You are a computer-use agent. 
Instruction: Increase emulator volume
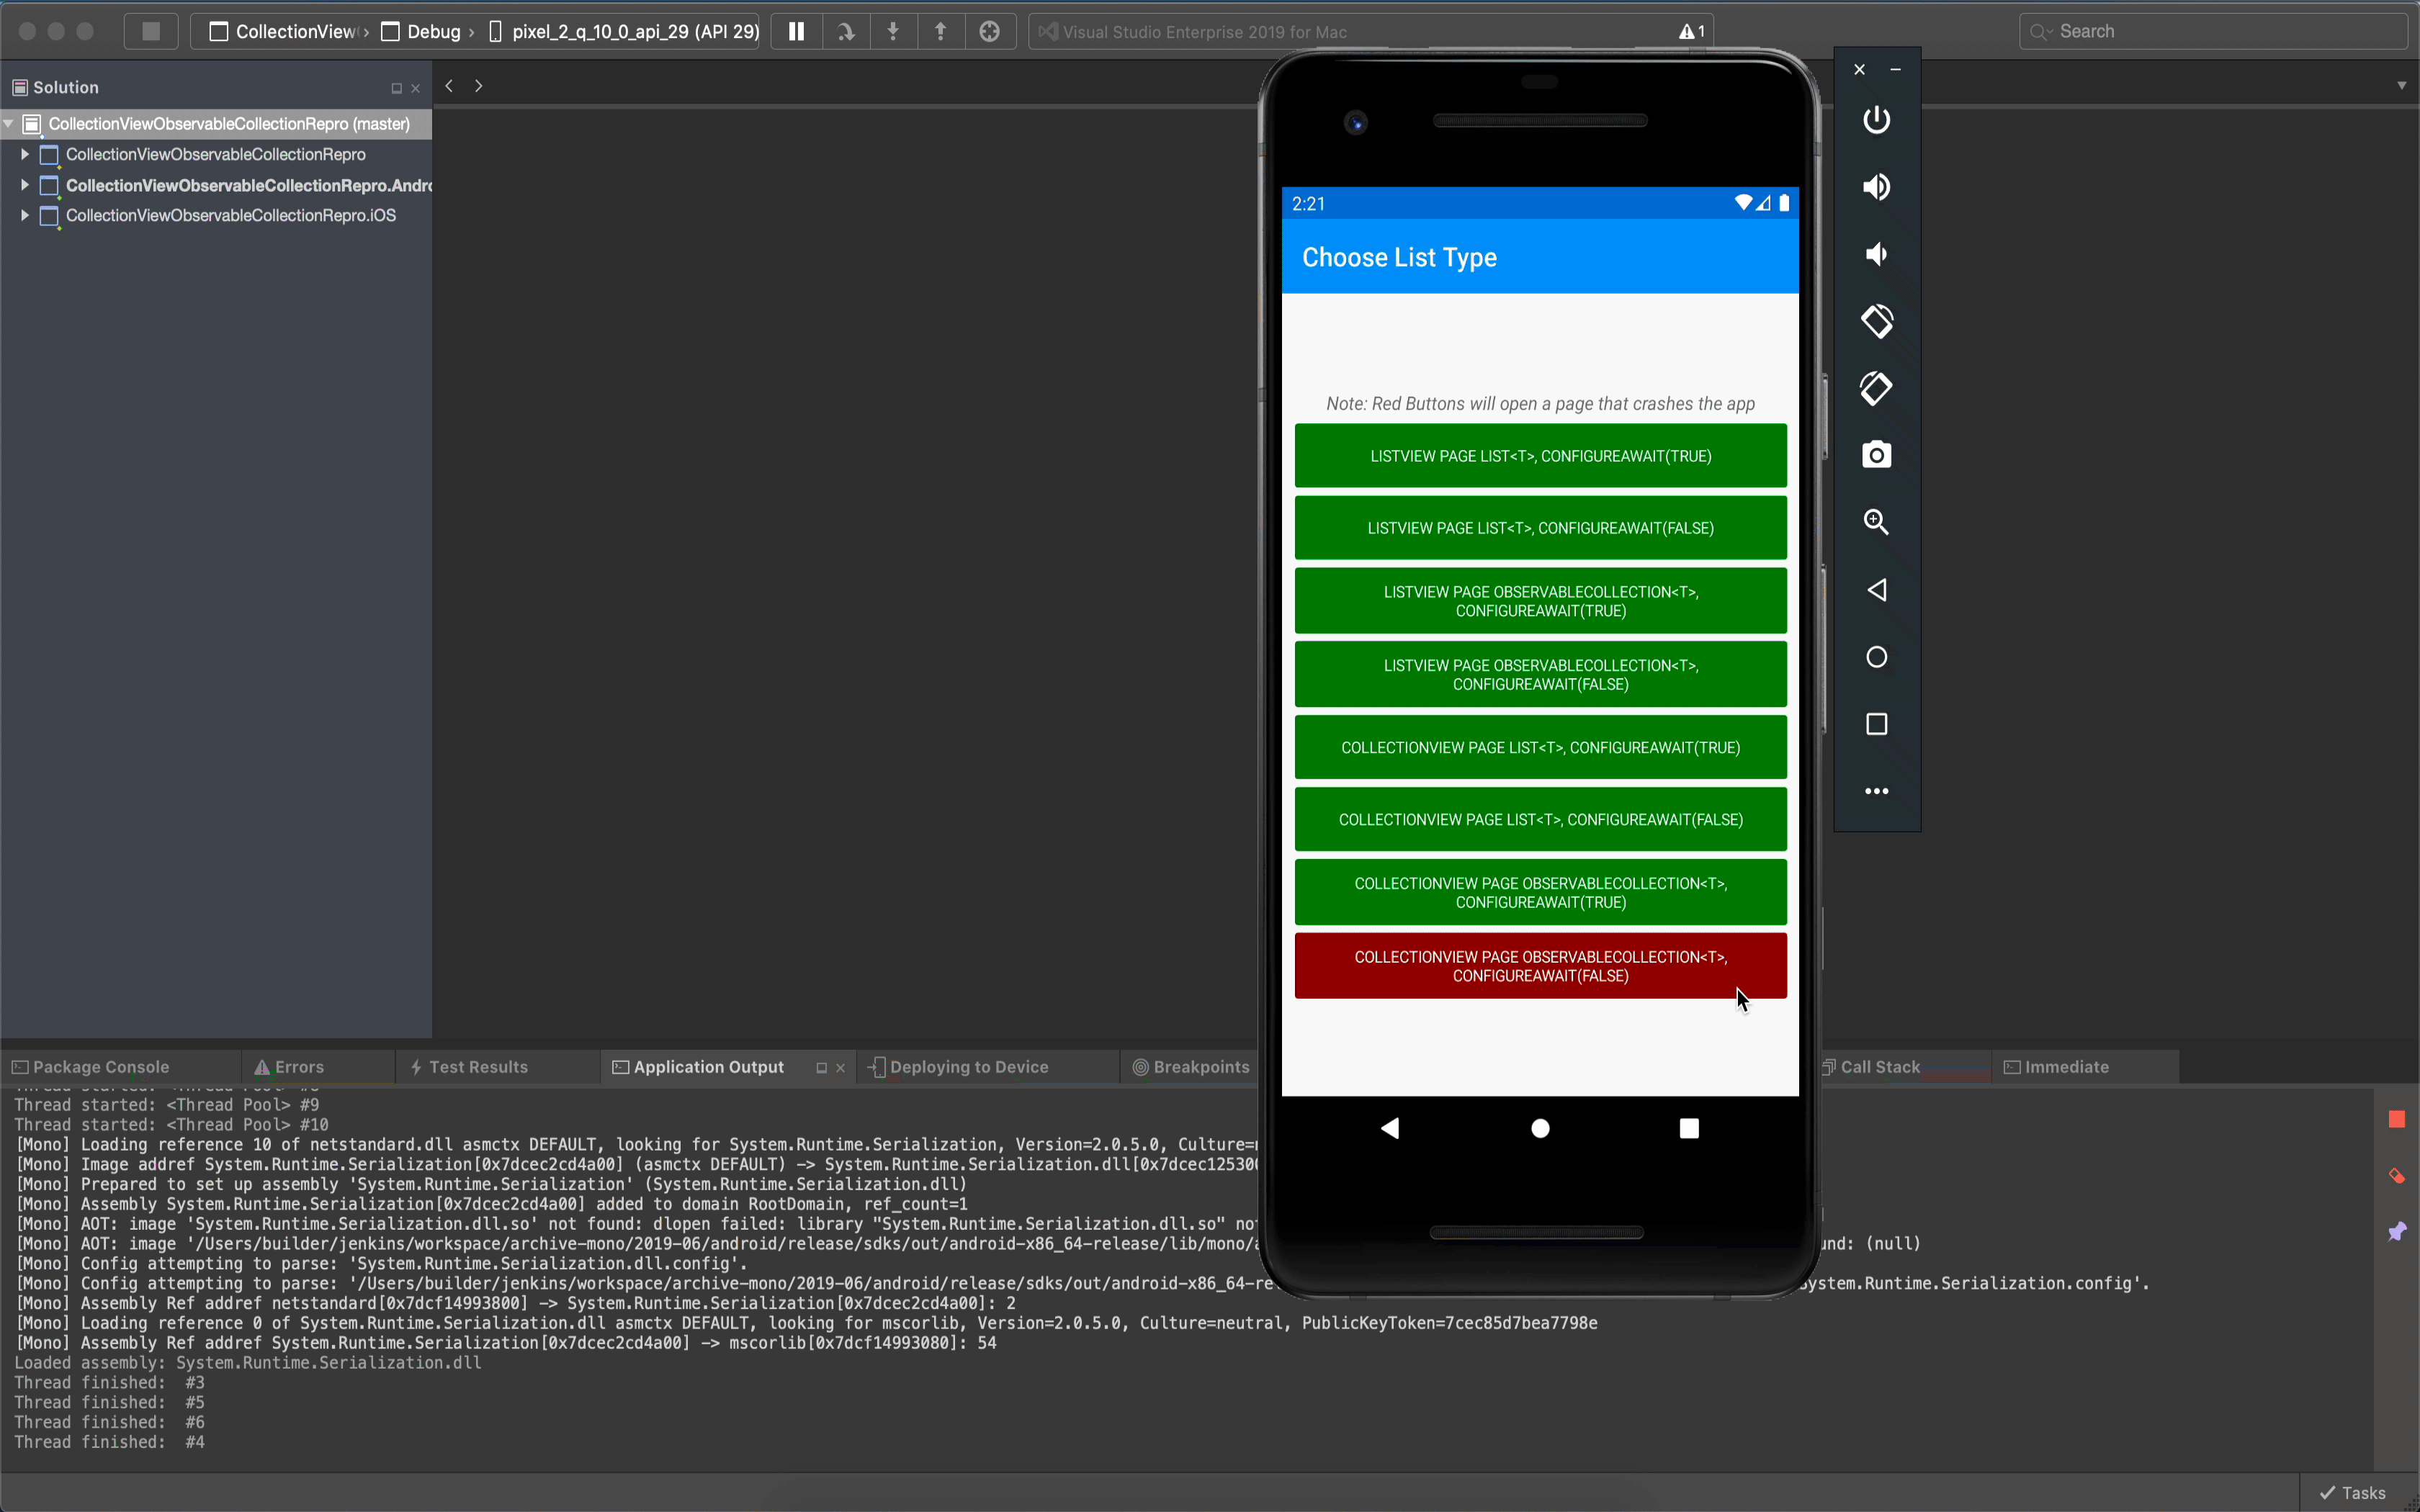click(1876, 187)
